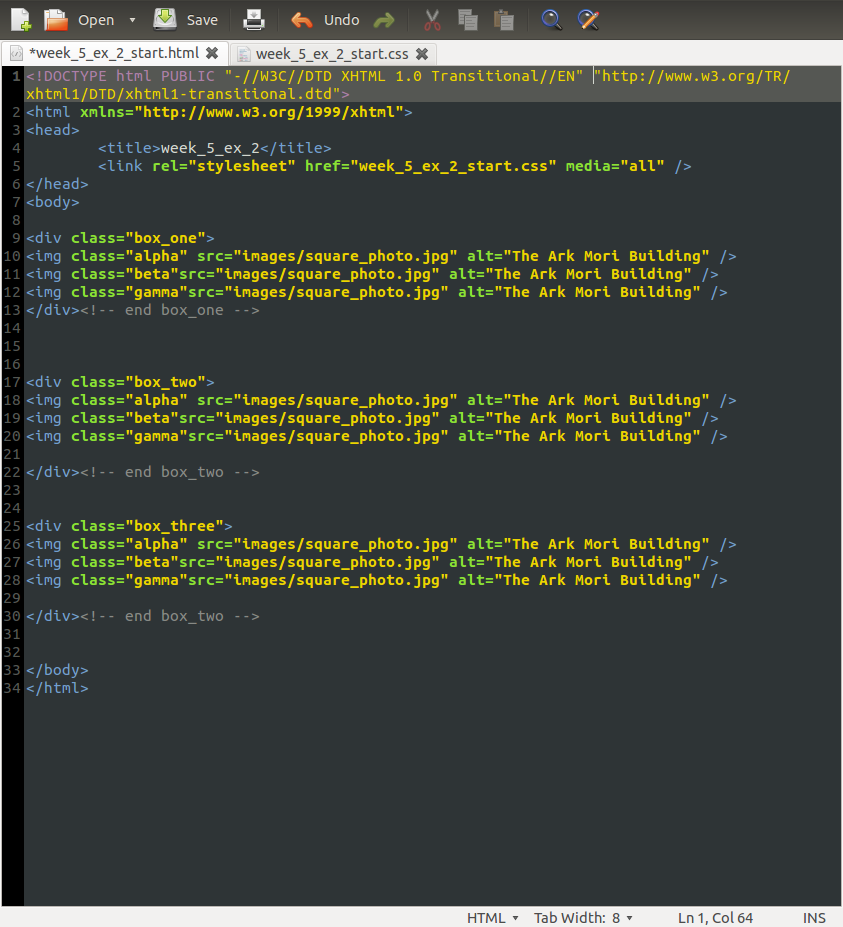Select the week_5_ex_2_start.html tab
843x927 pixels.
point(113,54)
